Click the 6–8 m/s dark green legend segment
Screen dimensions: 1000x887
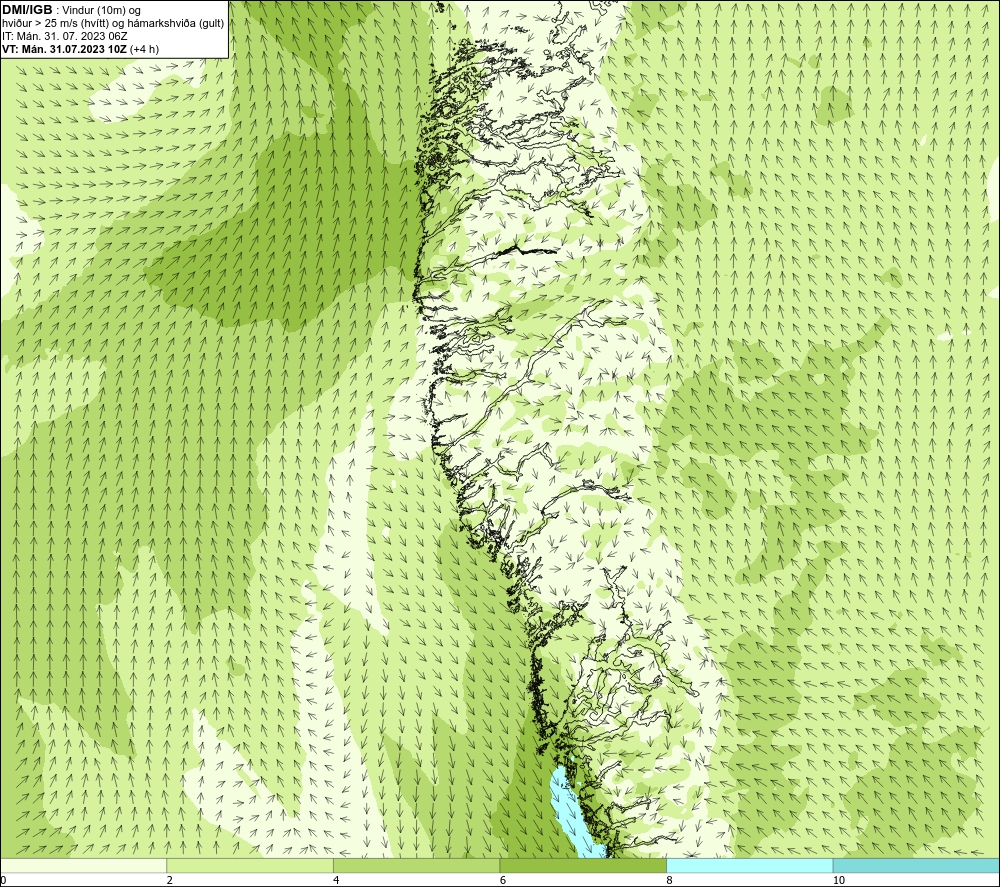point(583,865)
